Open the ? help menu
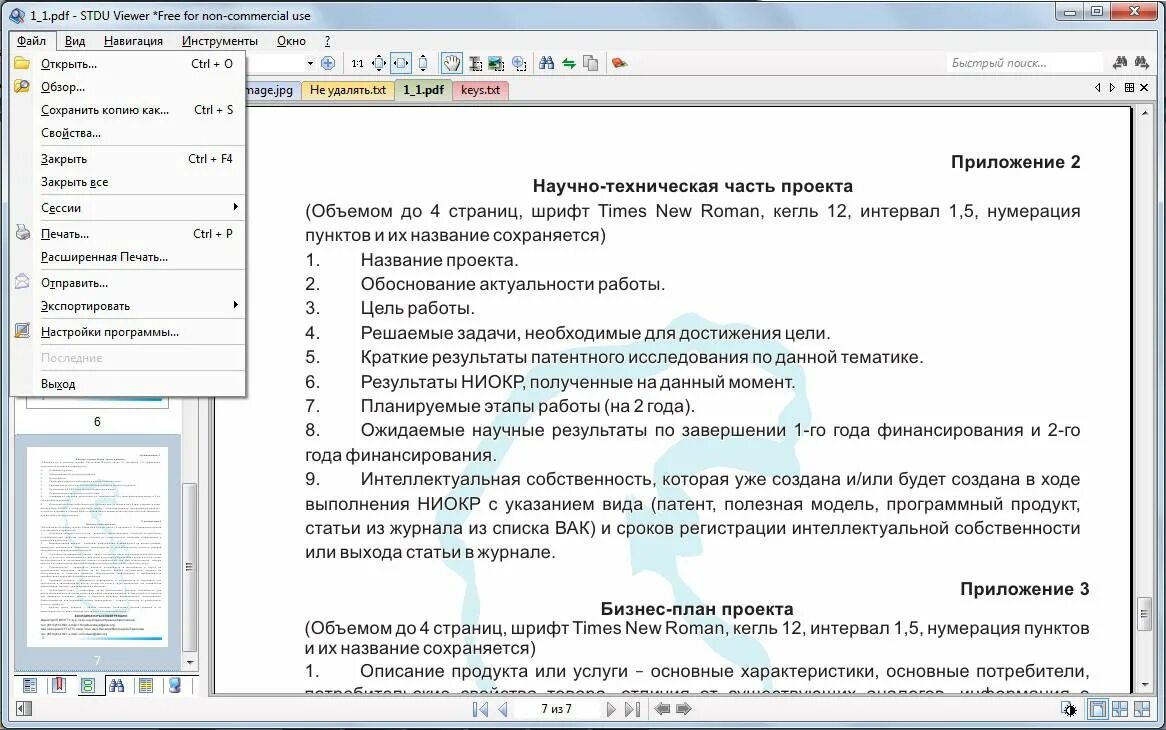The image size is (1166, 730). coord(327,41)
